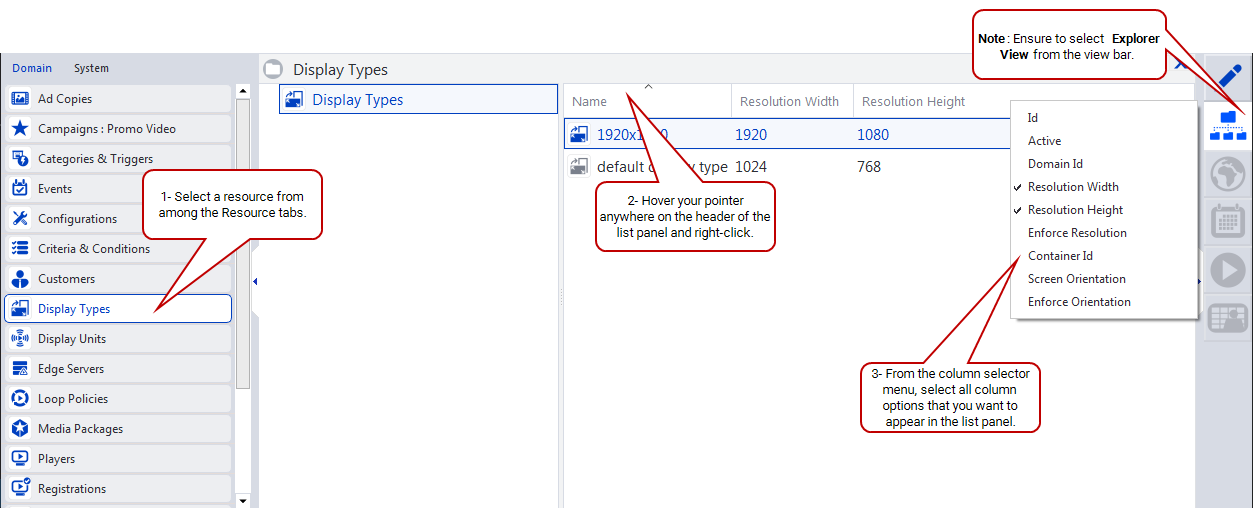Image resolution: width=1253 pixels, height=508 pixels.
Task: Choose Screen Orientation from column menu
Action: [x=1076, y=279]
